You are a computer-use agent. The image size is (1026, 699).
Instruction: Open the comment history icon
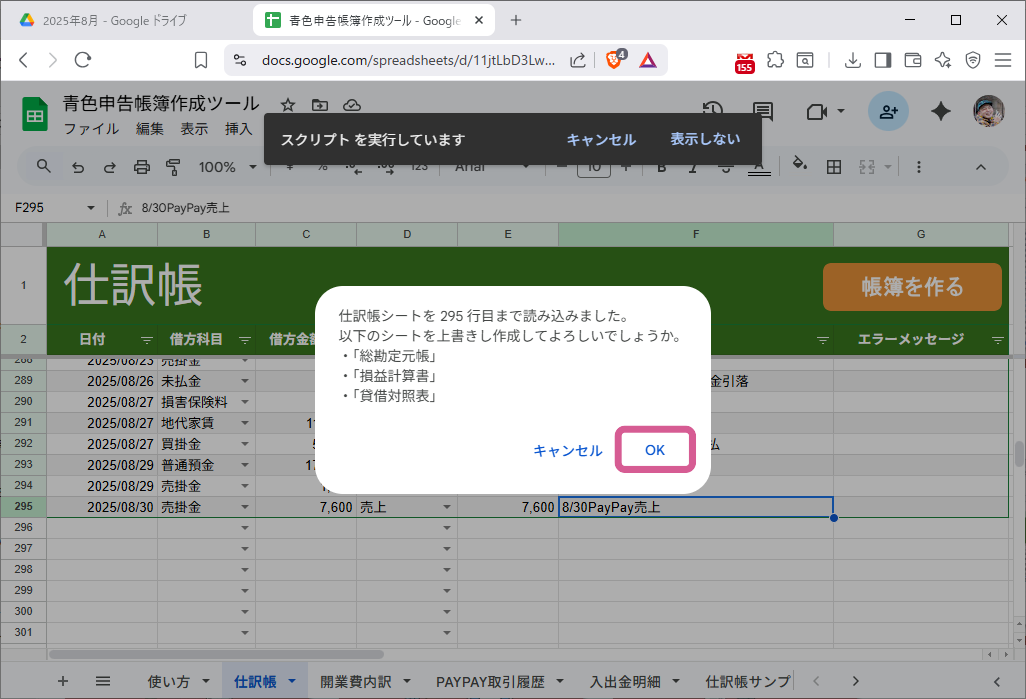click(x=763, y=111)
